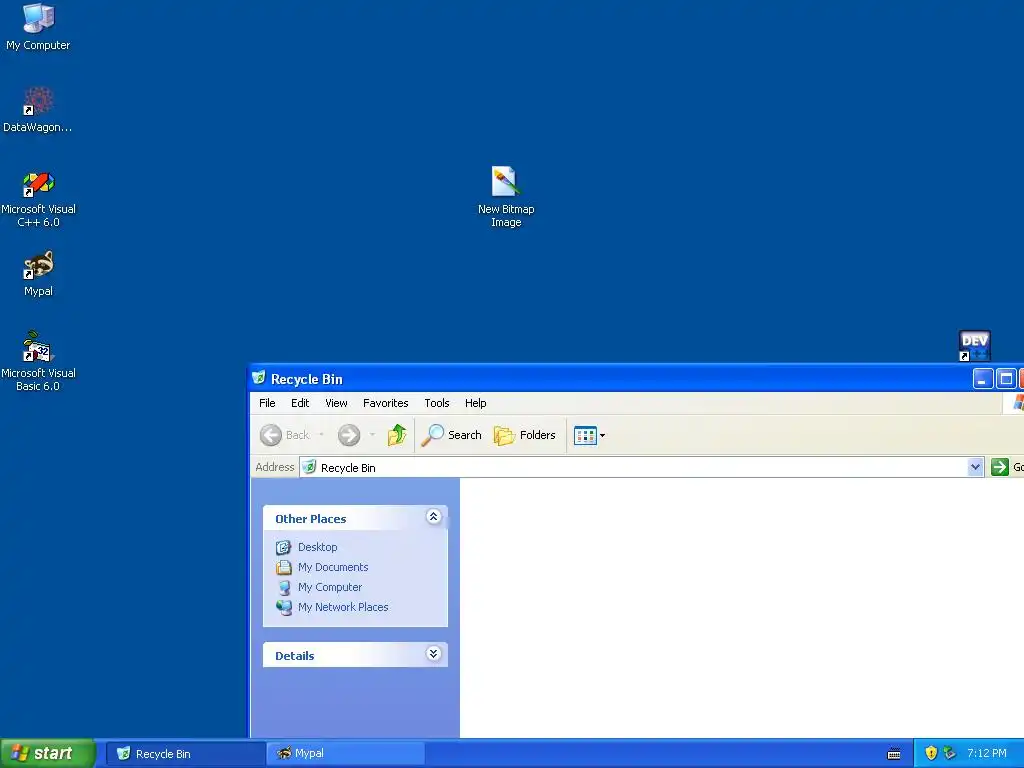Go up one folder level

coord(397,435)
